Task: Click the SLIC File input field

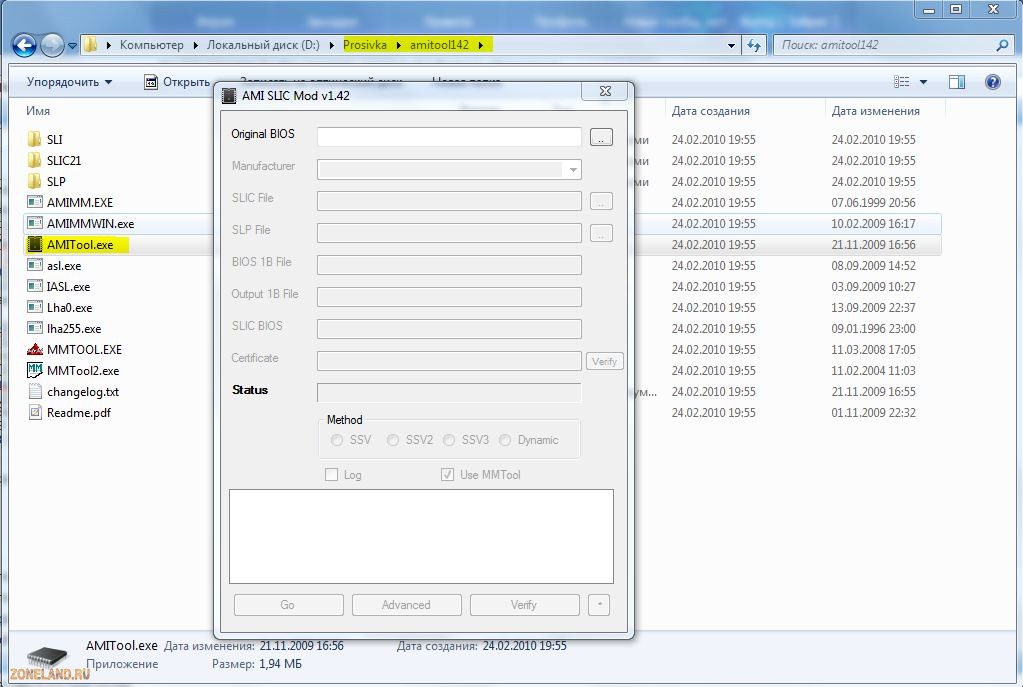Action: pos(449,201)
